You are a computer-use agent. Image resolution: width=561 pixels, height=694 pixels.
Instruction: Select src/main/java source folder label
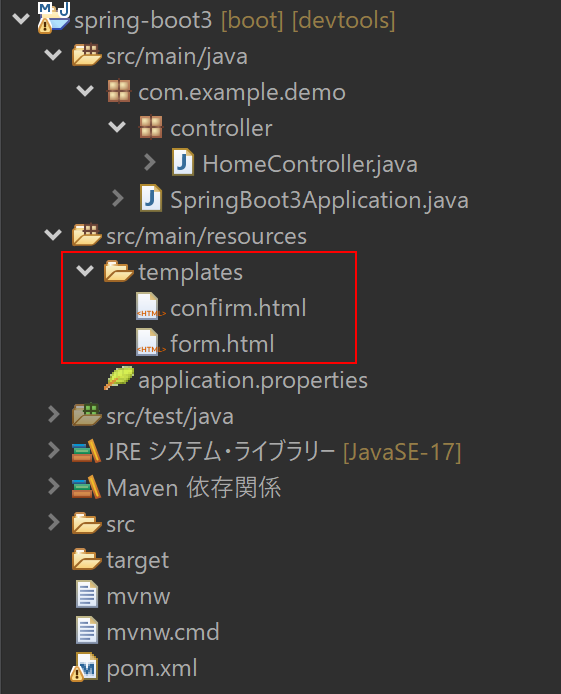coord(177,57)
